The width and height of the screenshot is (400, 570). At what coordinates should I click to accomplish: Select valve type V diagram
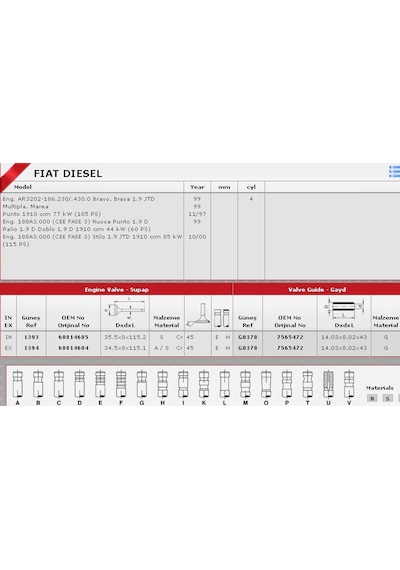tap(349, 385)
